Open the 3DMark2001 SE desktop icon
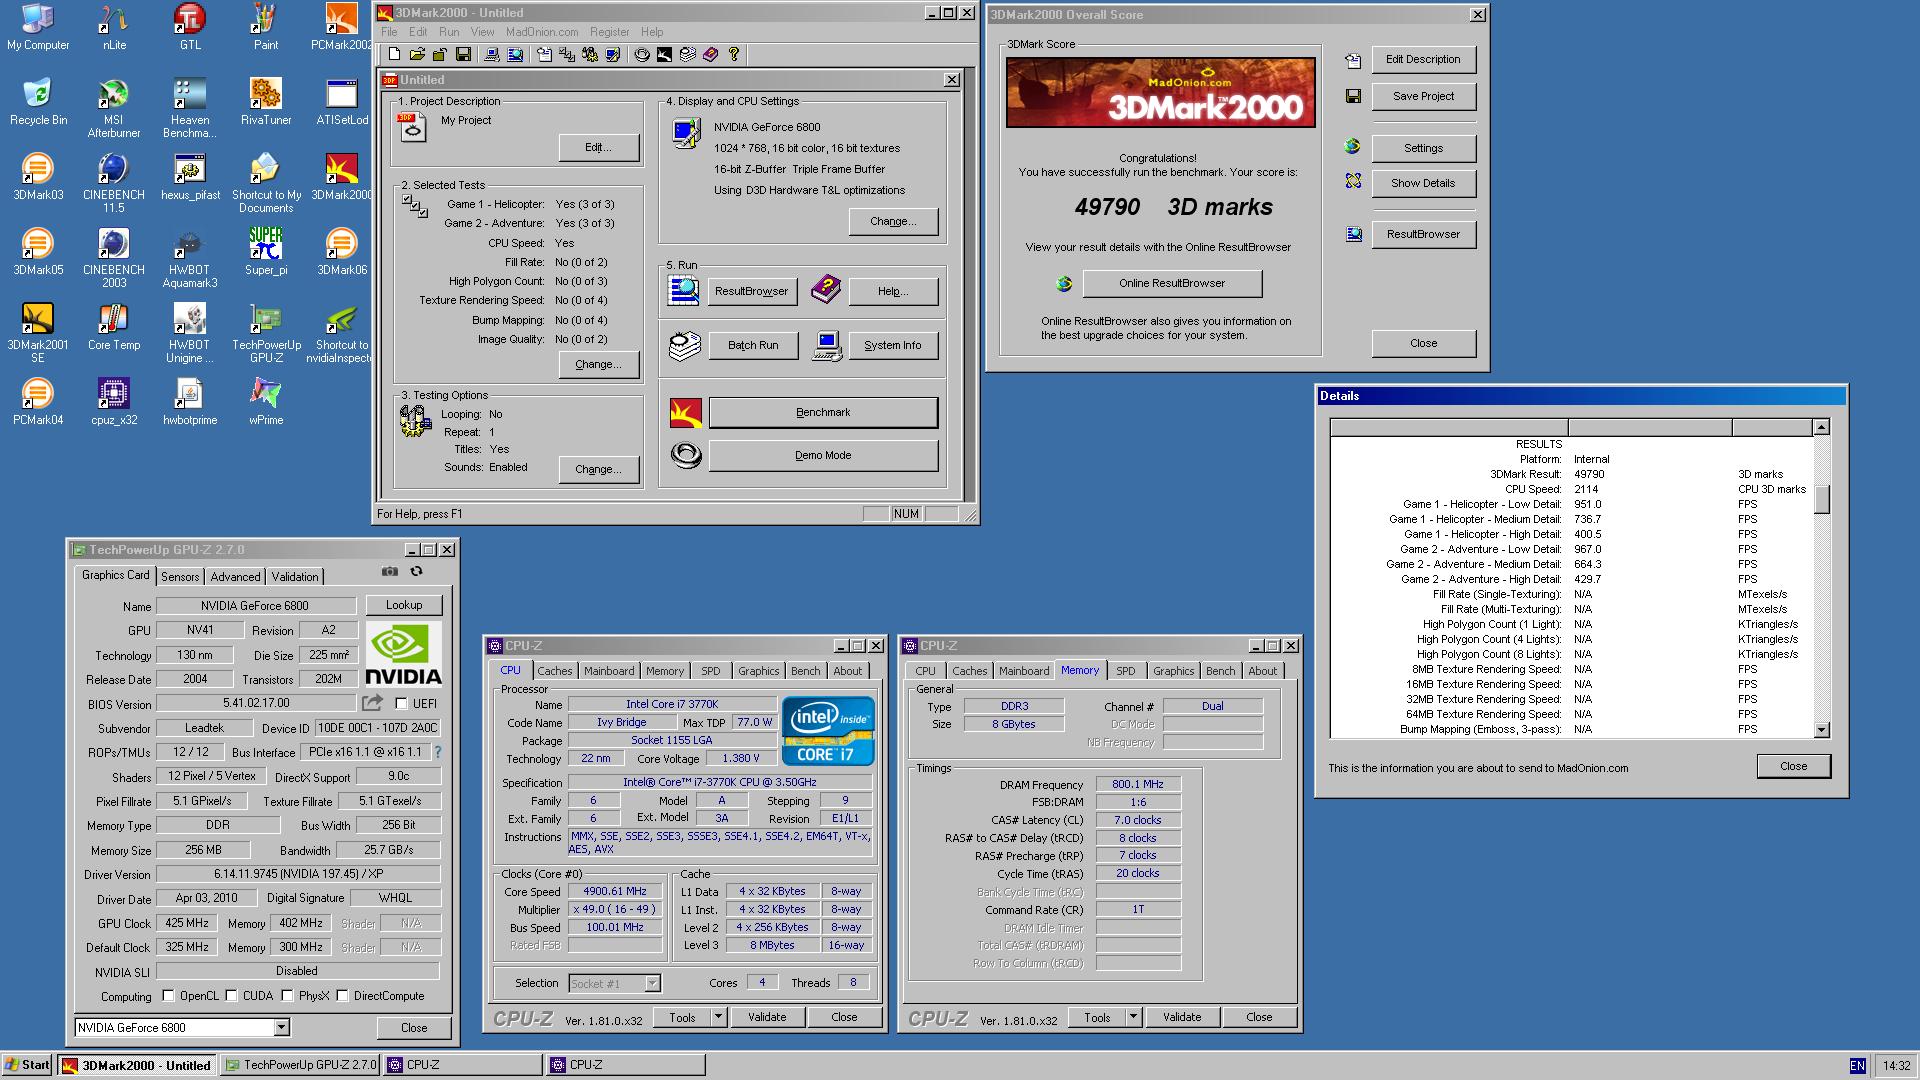 38,334
